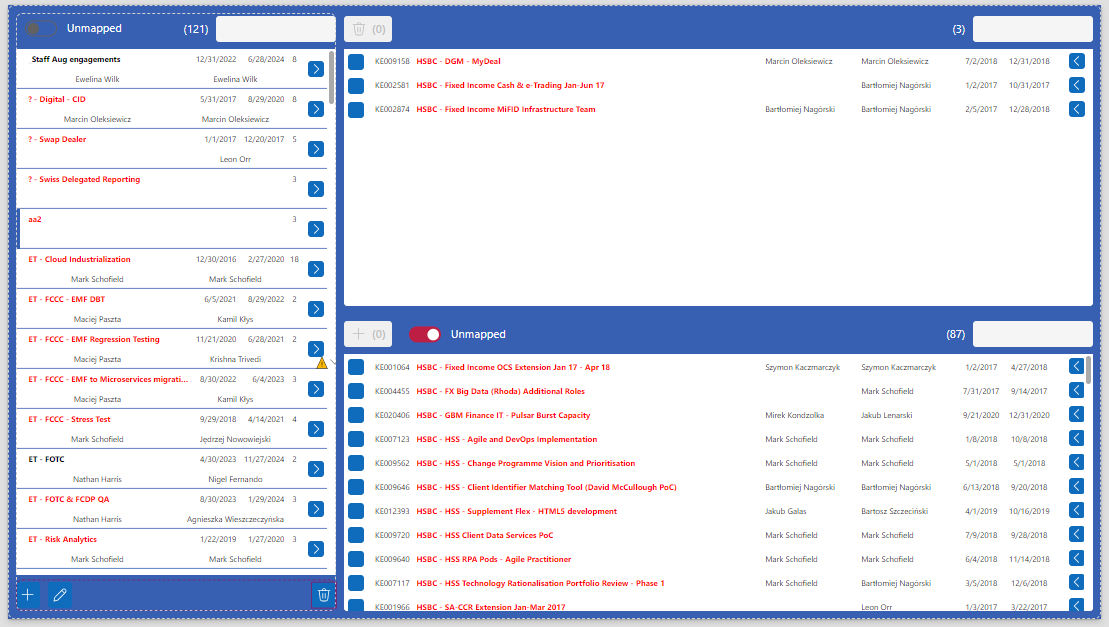Viewport: 1109px width, 627px height.
Task: Click the trash (0) button above top-right list
Action: 368,29
